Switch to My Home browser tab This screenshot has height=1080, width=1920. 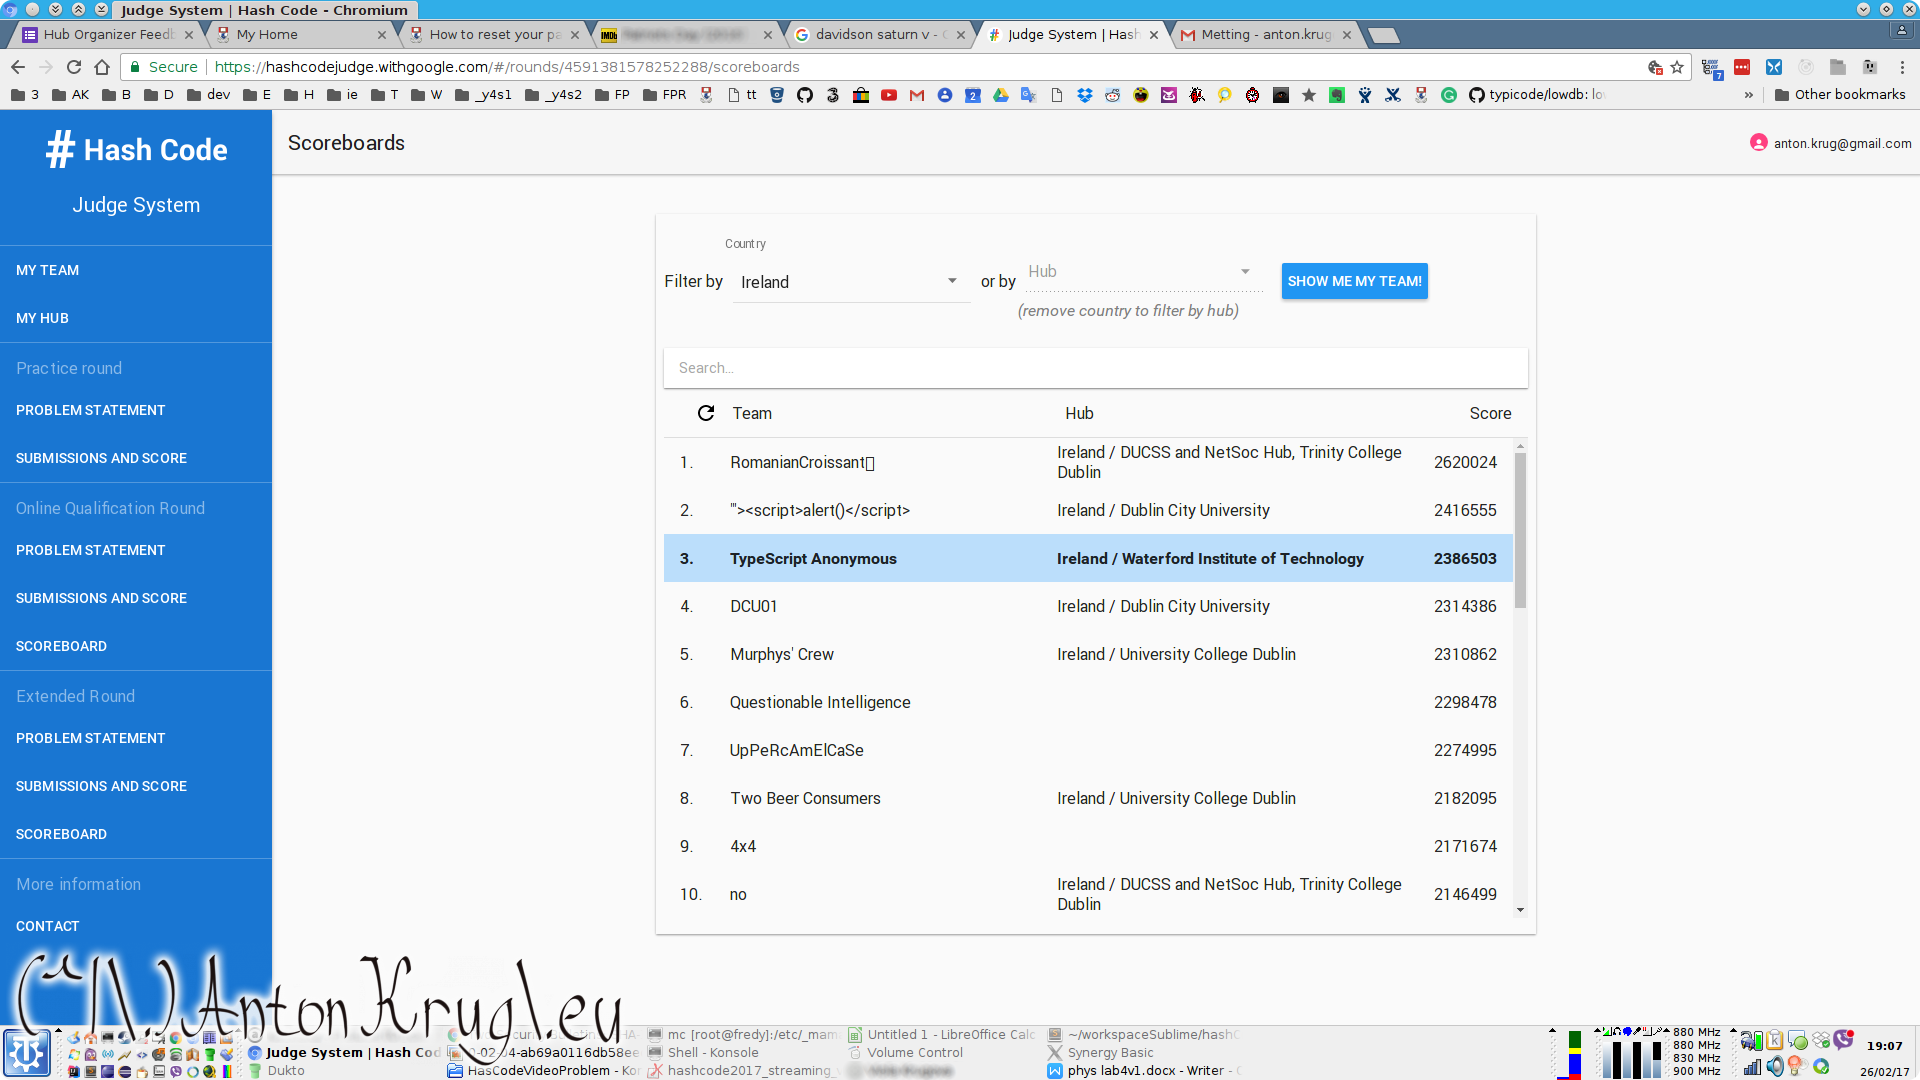coord(300,34)
